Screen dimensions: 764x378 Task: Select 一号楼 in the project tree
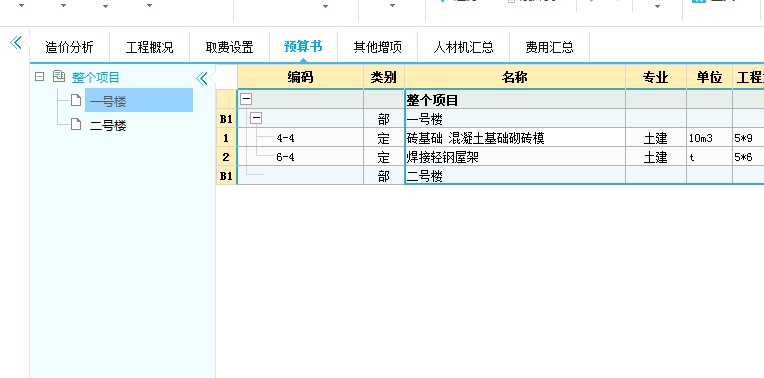click(x=139, y=100)
